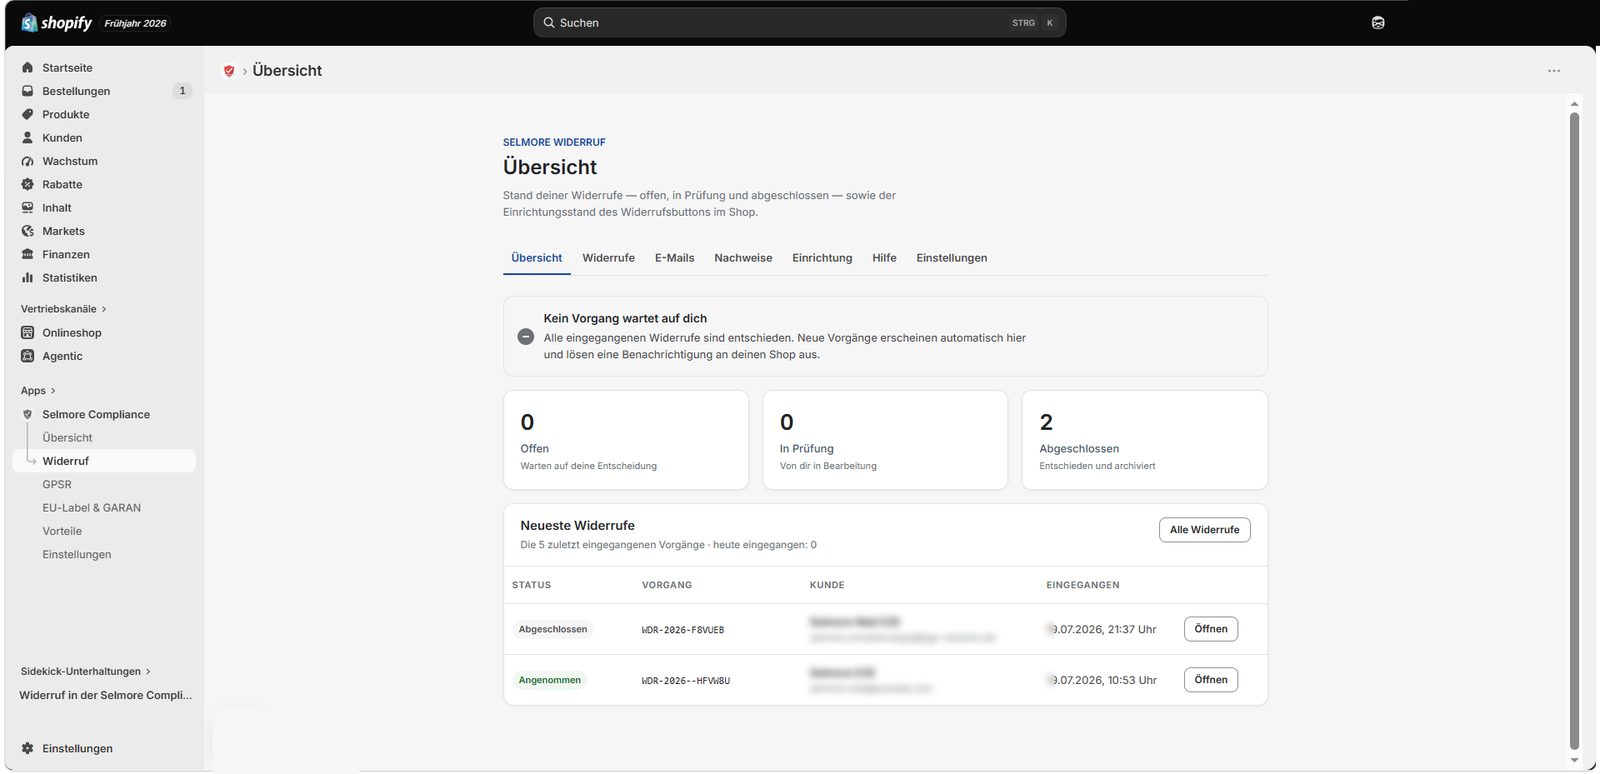This screenshot has width=1600, height=774.
Task: Click the app shield icon in breadcrumb
Action: 229,71
